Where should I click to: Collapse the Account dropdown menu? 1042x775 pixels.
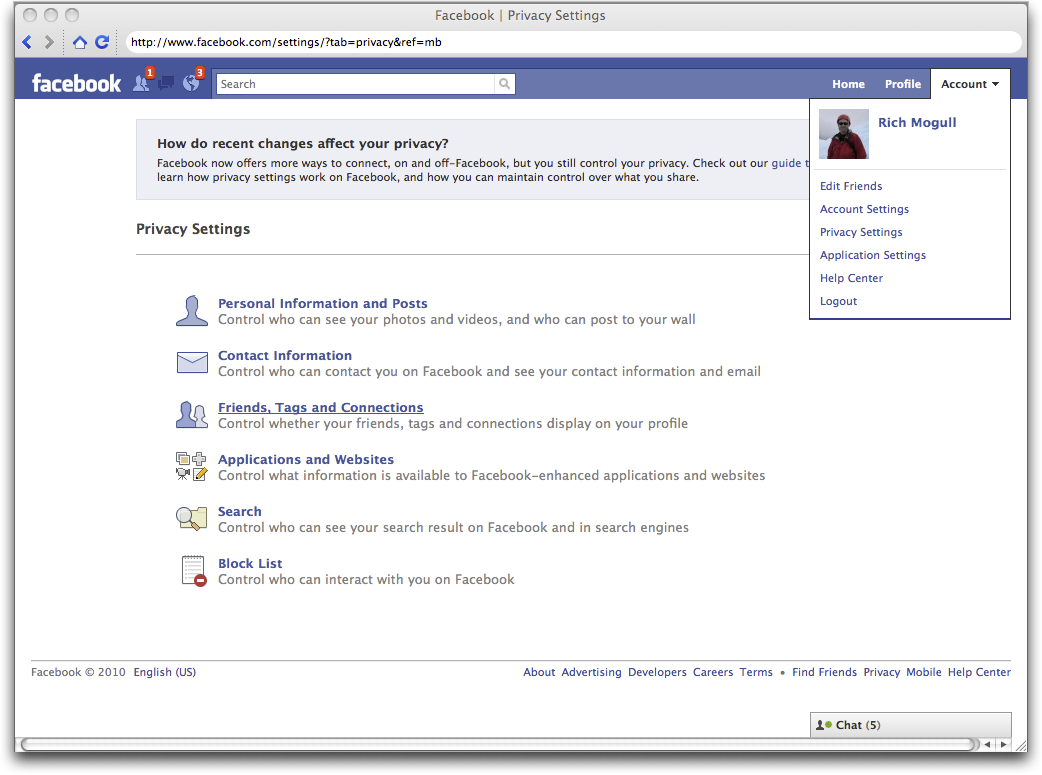[x=970, y=84]
